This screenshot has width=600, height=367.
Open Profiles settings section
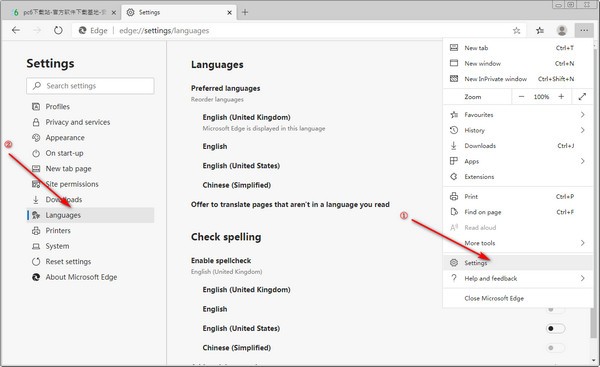click(90, 106)
